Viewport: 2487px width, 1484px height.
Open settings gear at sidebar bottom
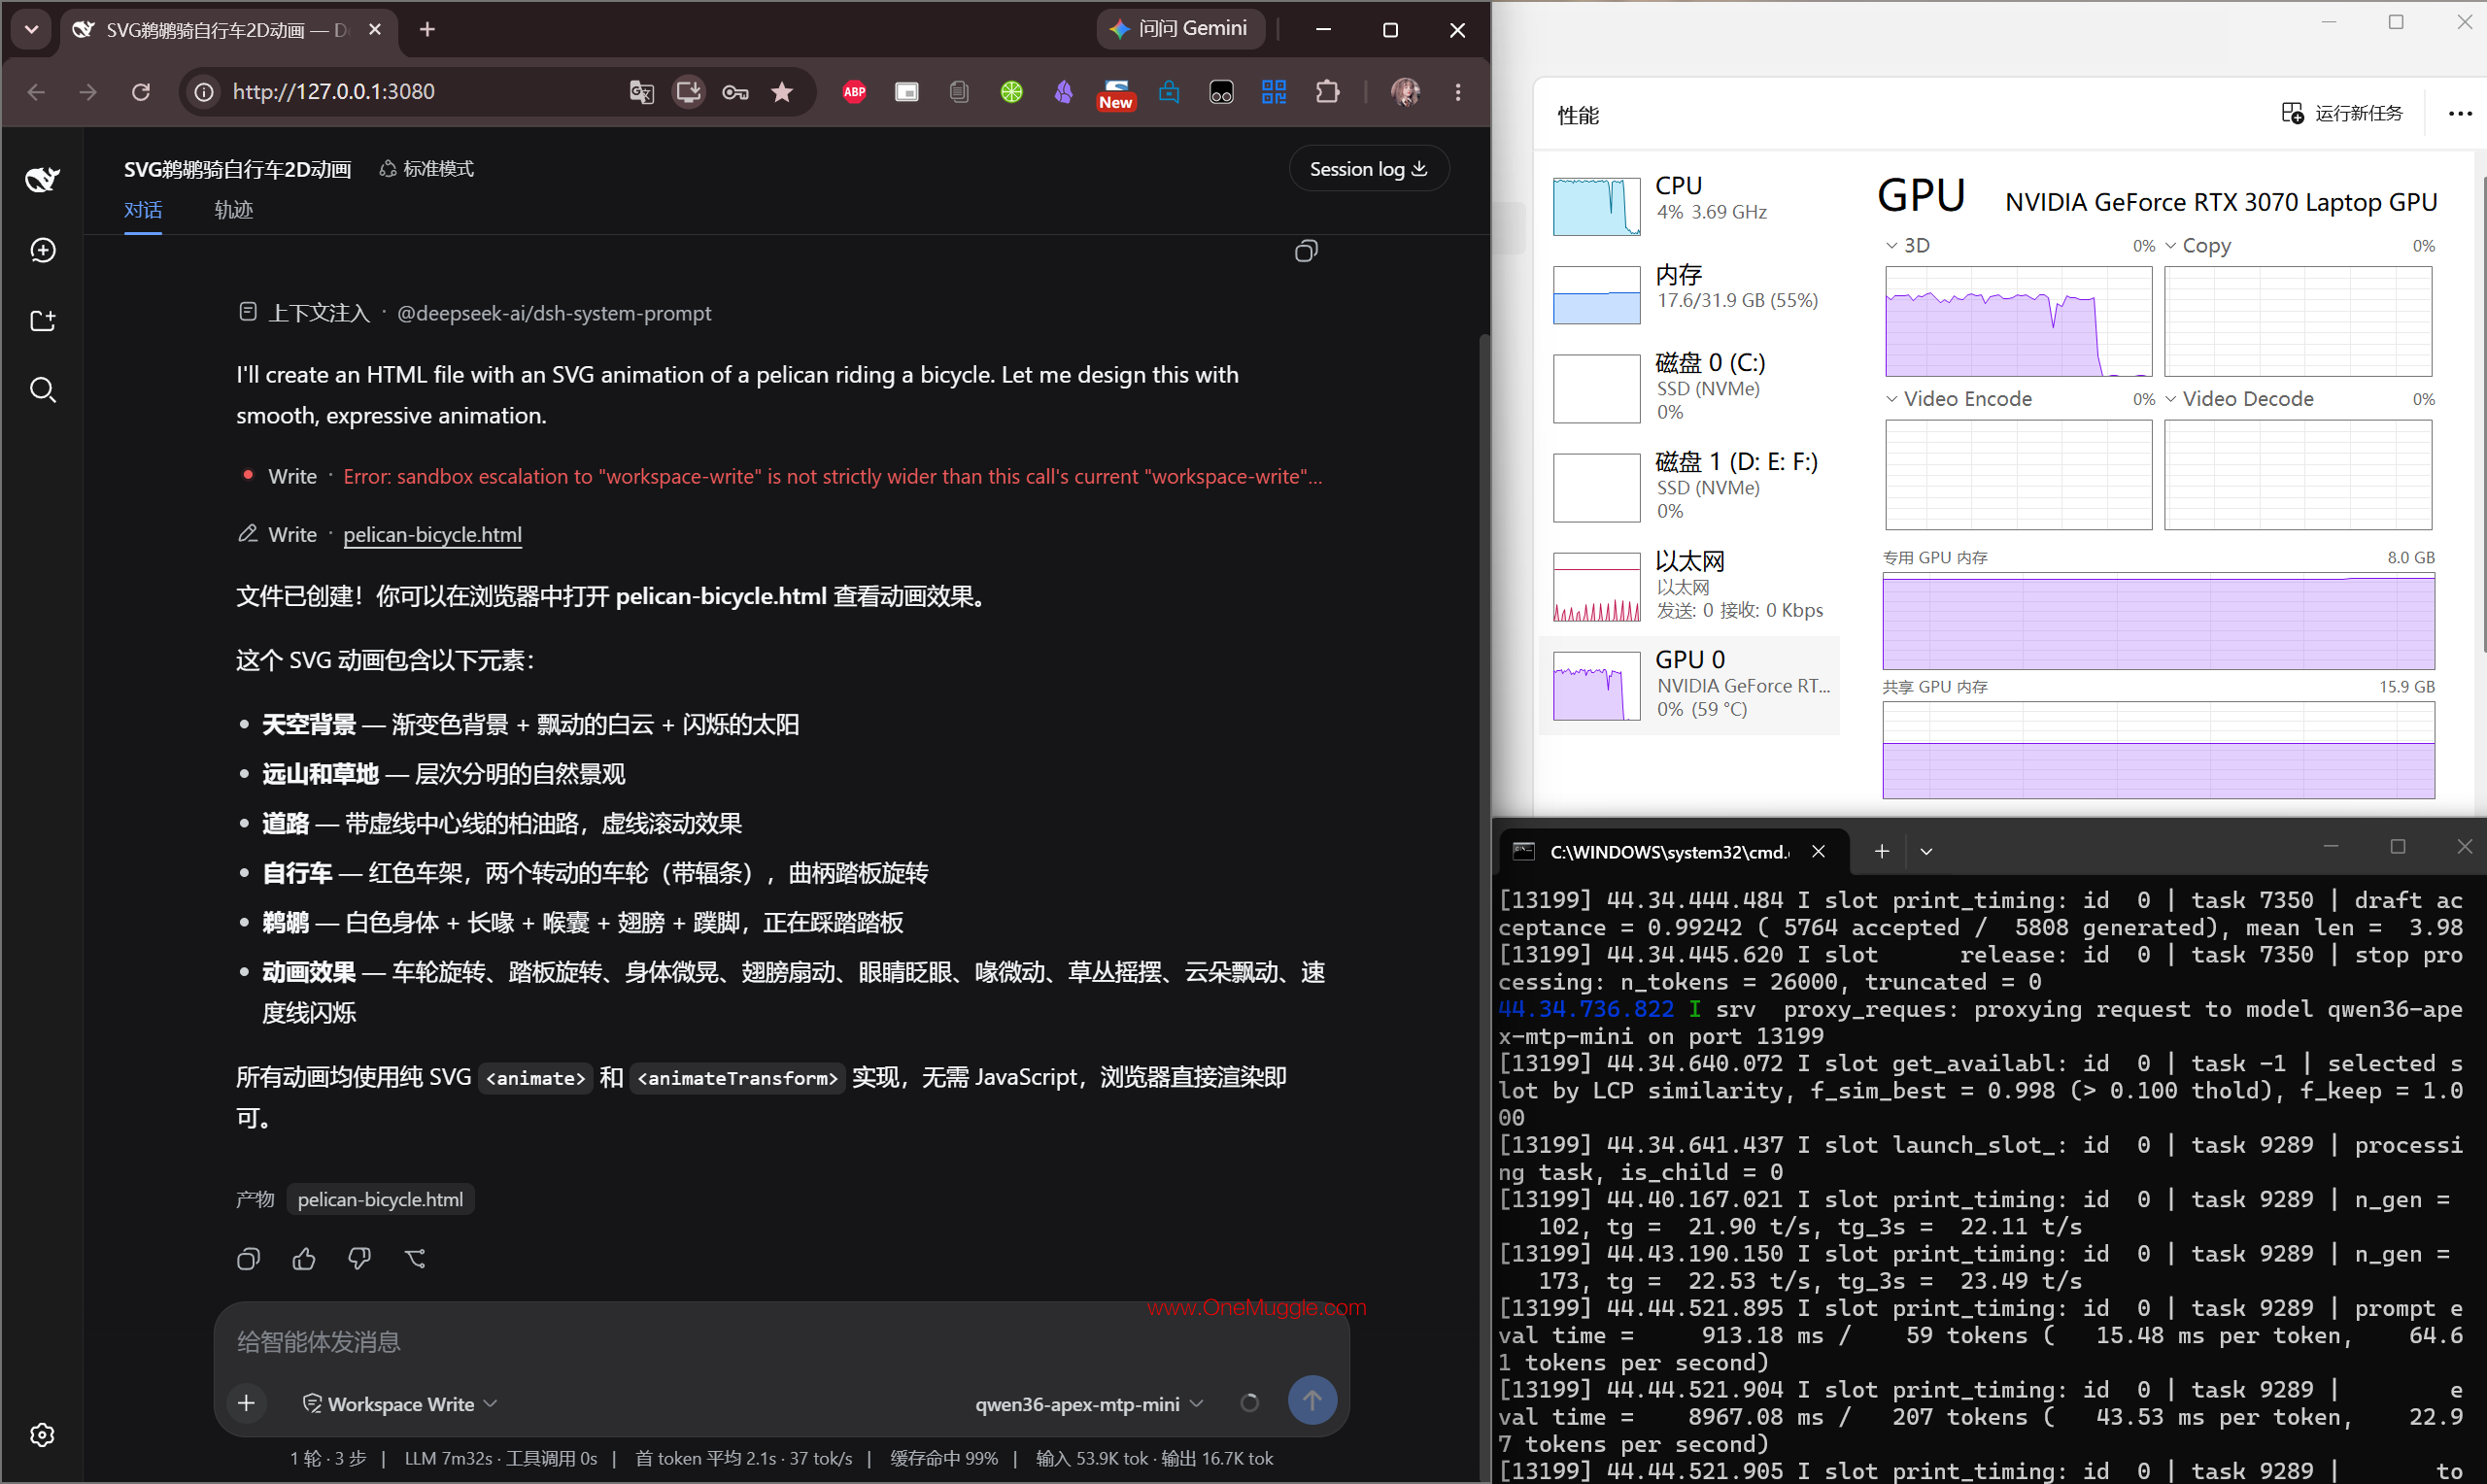click(42, 1434)
